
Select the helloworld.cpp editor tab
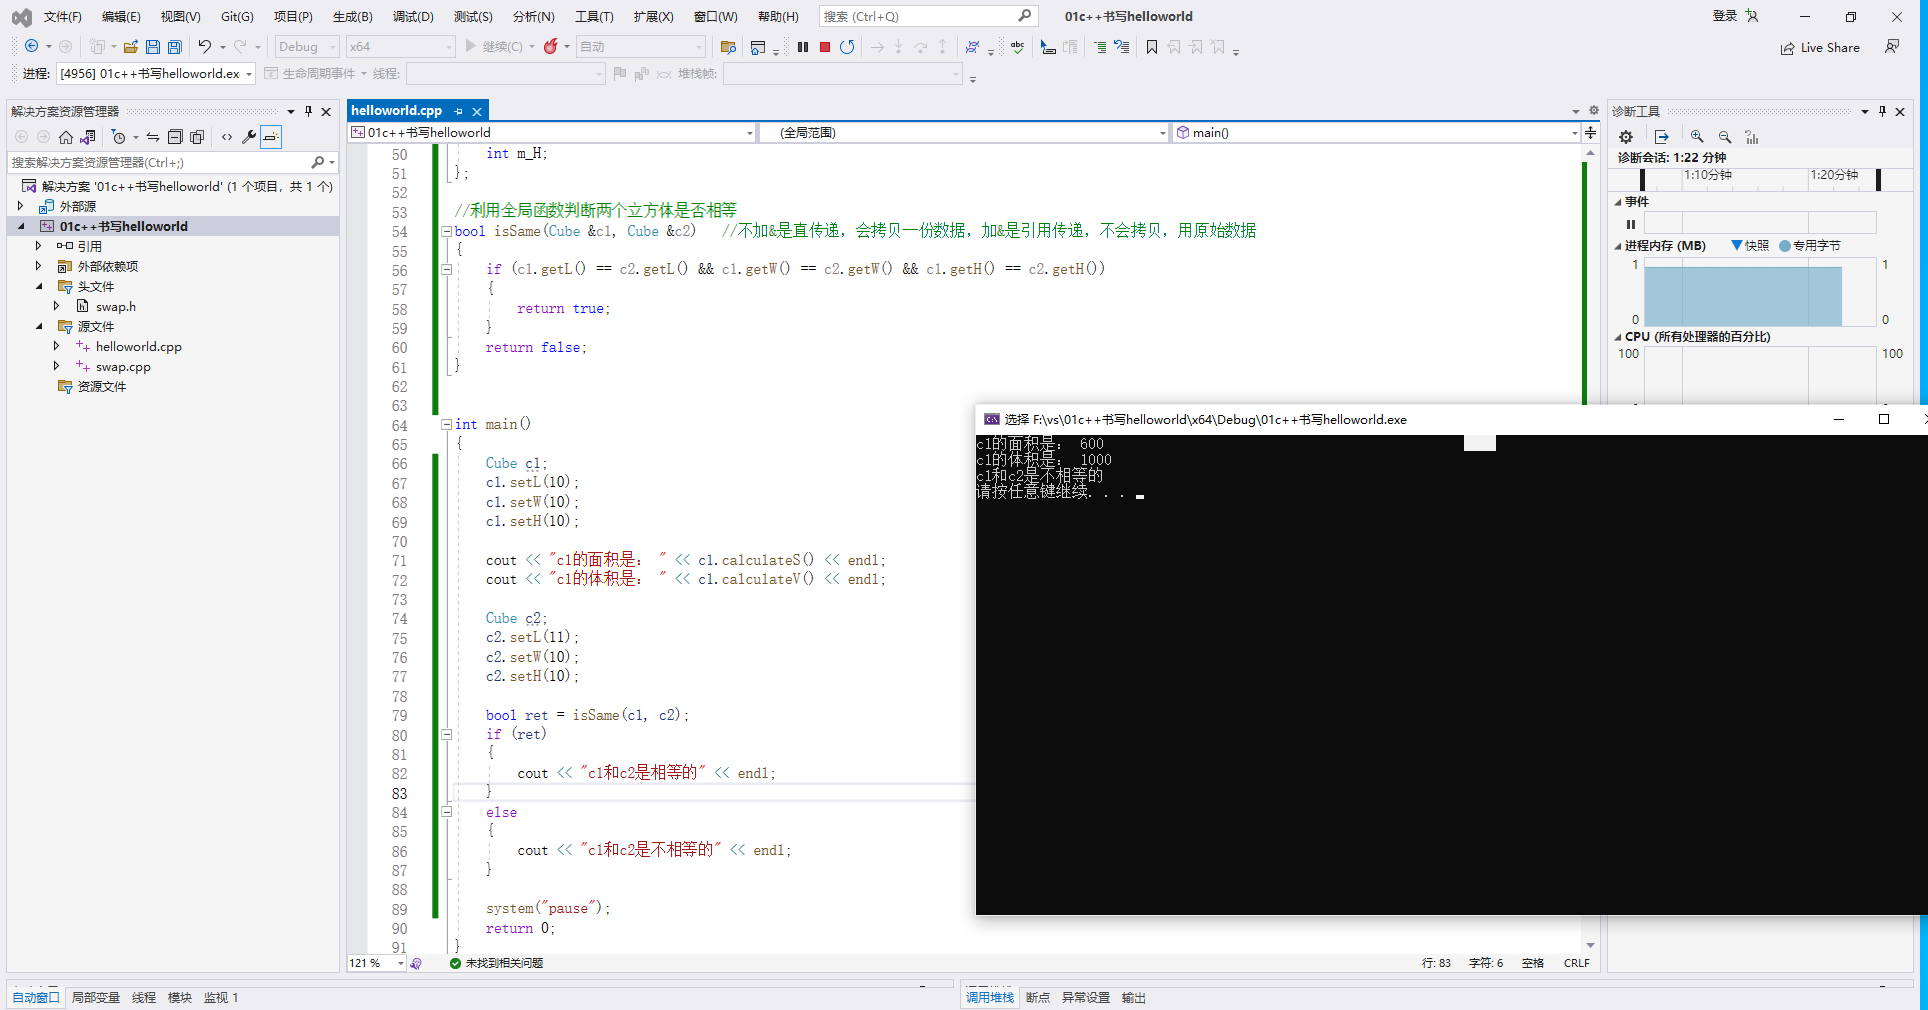(x=397, y=111)
